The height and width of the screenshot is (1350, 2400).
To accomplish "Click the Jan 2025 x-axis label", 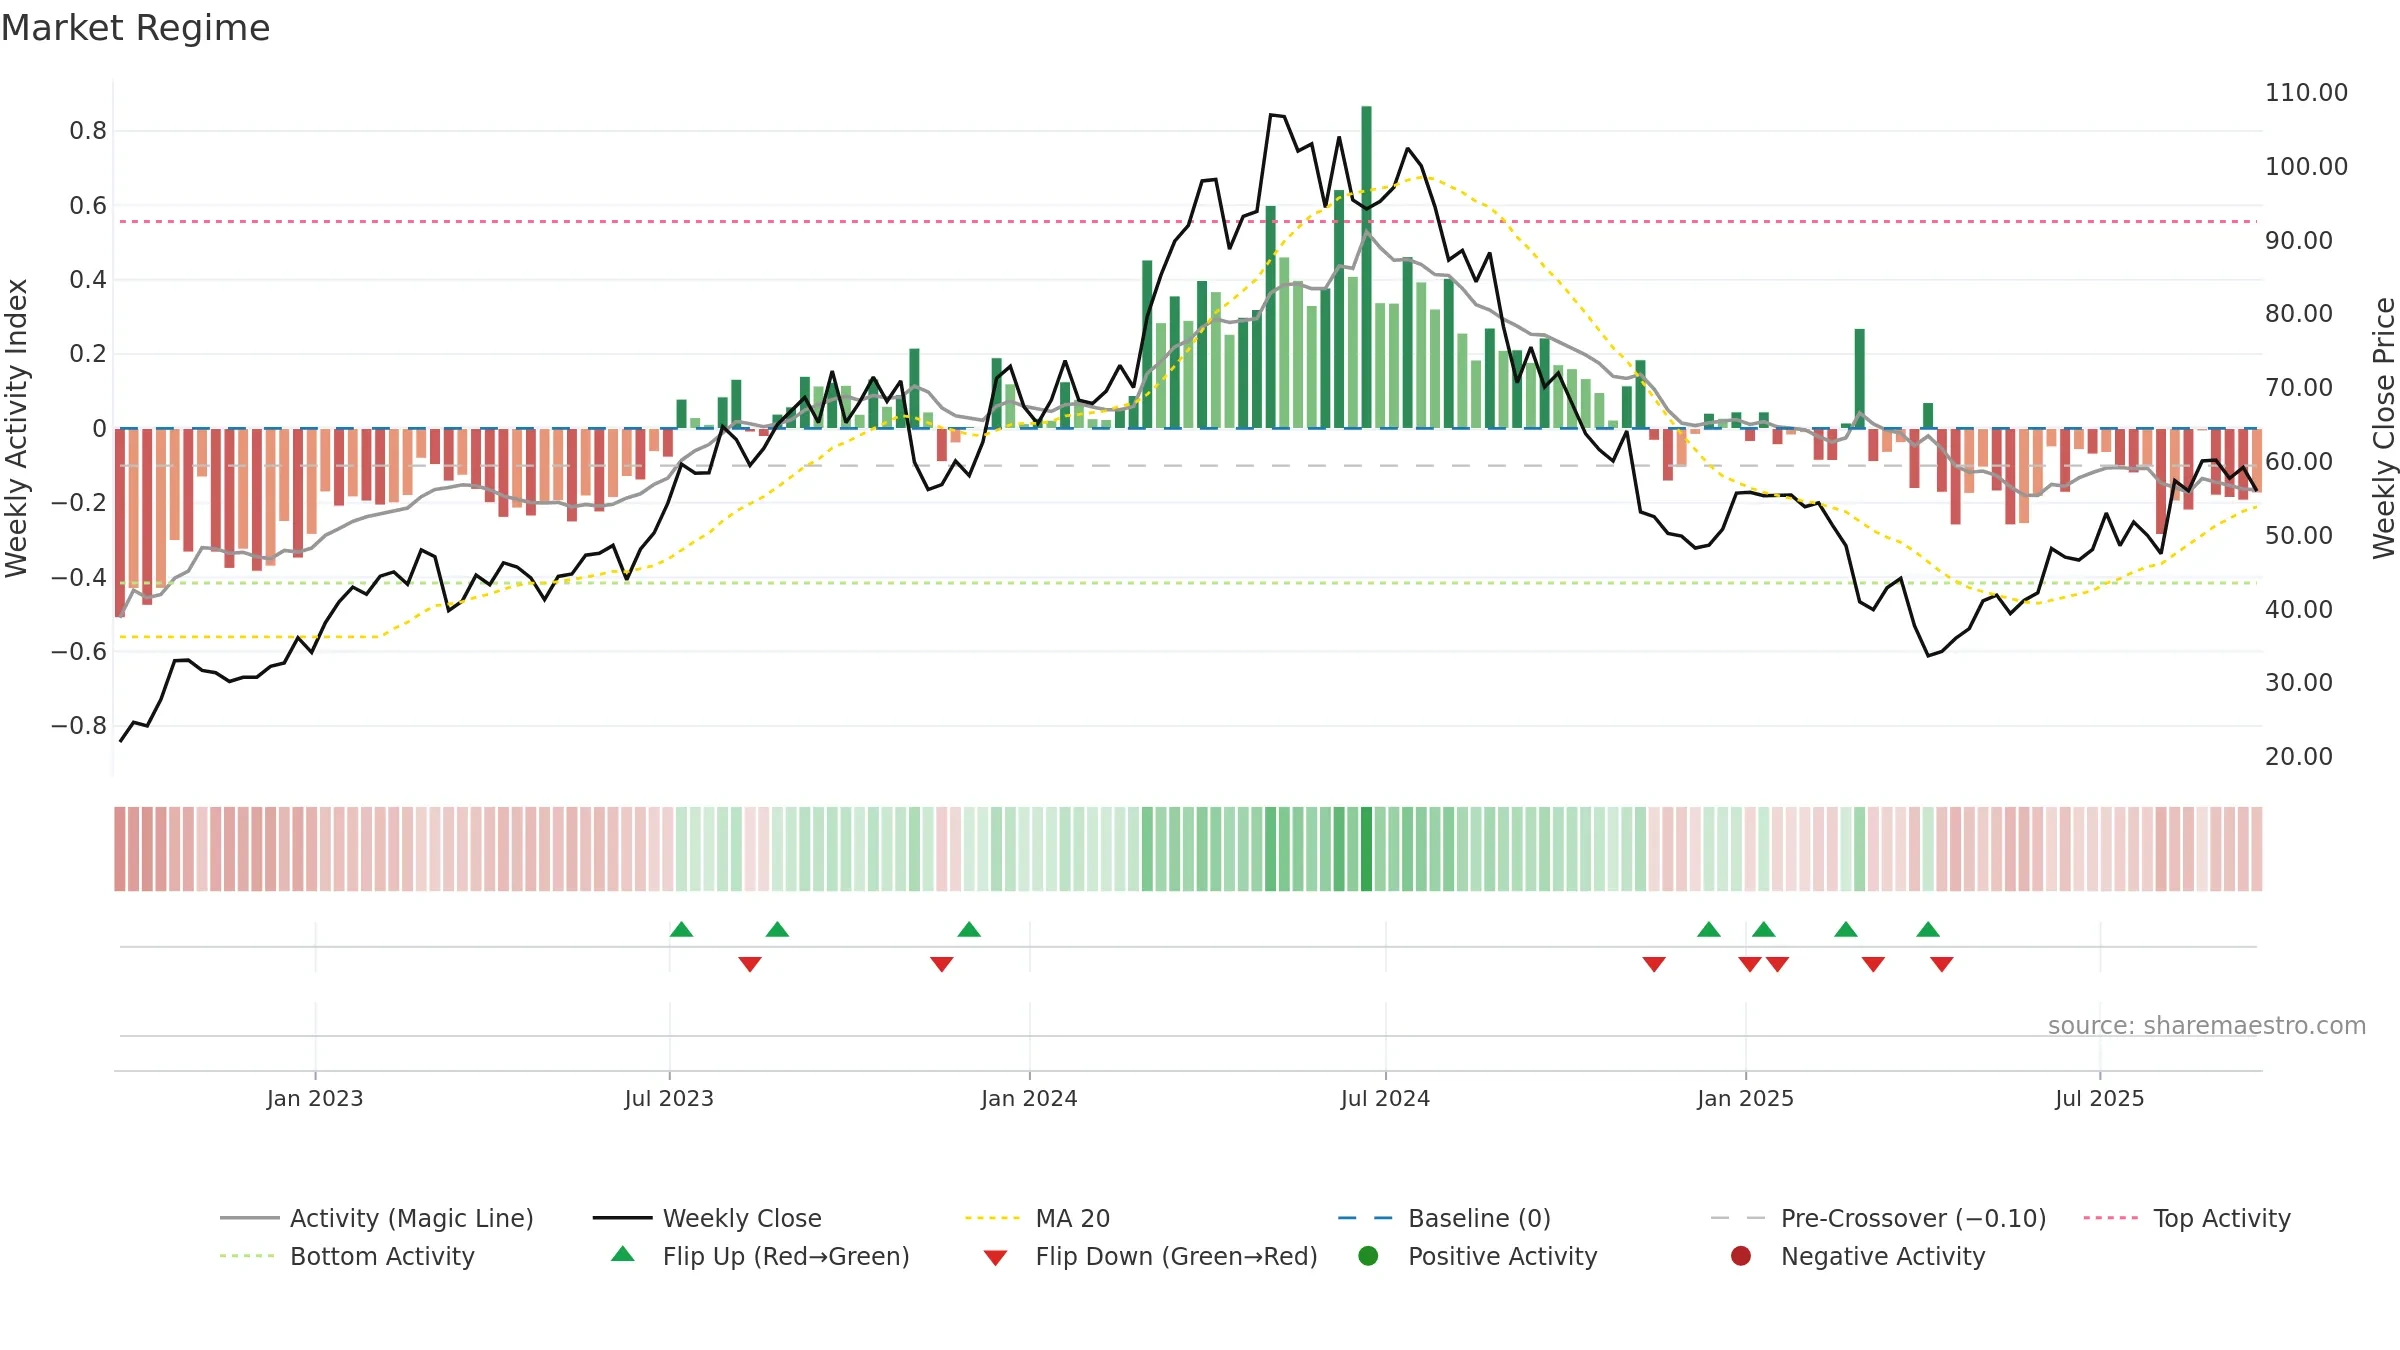I will click(1745, 1098).
